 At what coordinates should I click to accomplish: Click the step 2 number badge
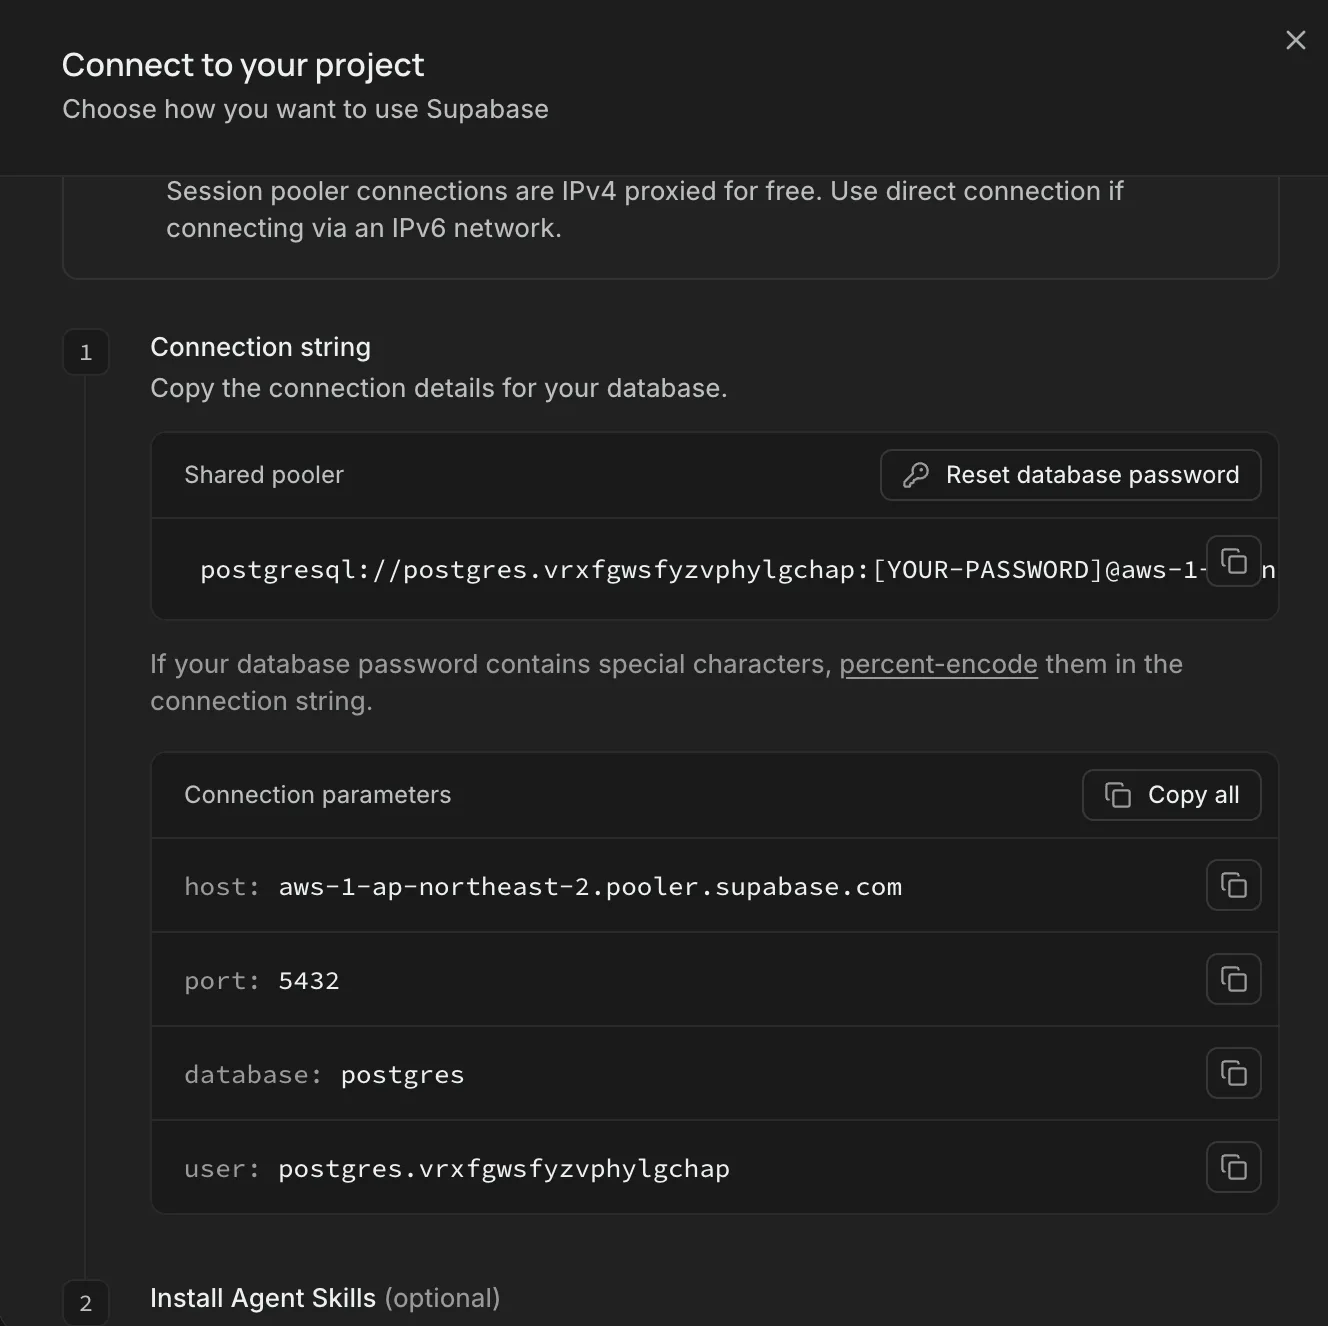(86, 1302)
